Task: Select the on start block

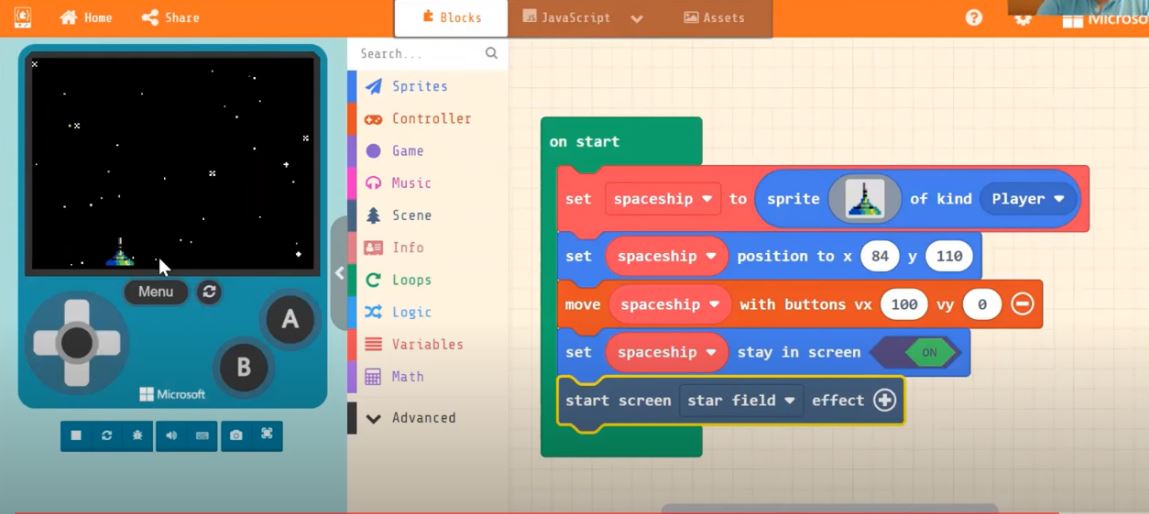Action: click(x=585, y=142)
